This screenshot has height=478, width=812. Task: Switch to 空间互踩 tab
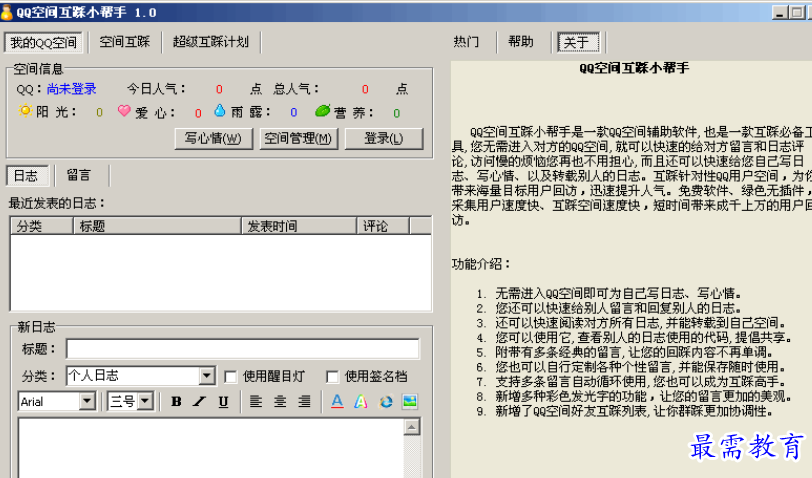(125, 42)
